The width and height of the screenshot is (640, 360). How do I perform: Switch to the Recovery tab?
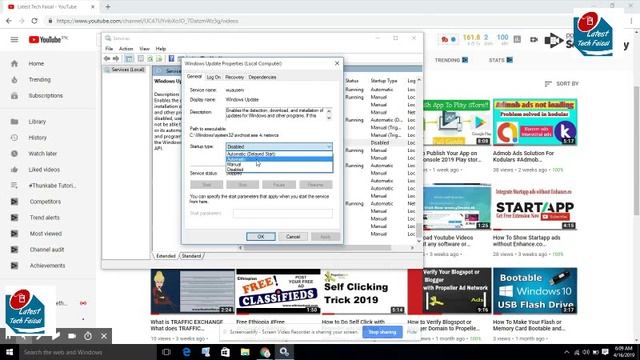tap(234, 77)
